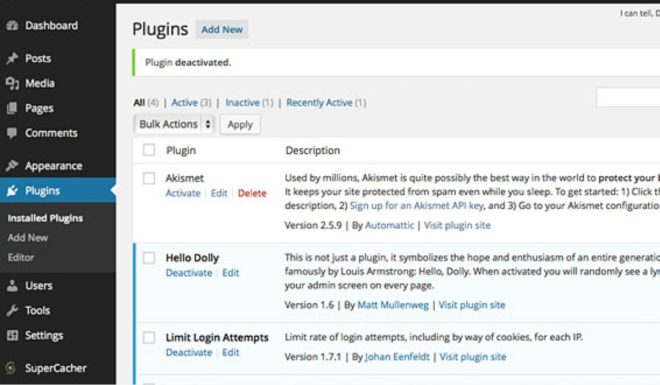Click Edit link under Hello Dolly
The width and height of the screenshot is (660, 385).
click(x=231, y=273)
